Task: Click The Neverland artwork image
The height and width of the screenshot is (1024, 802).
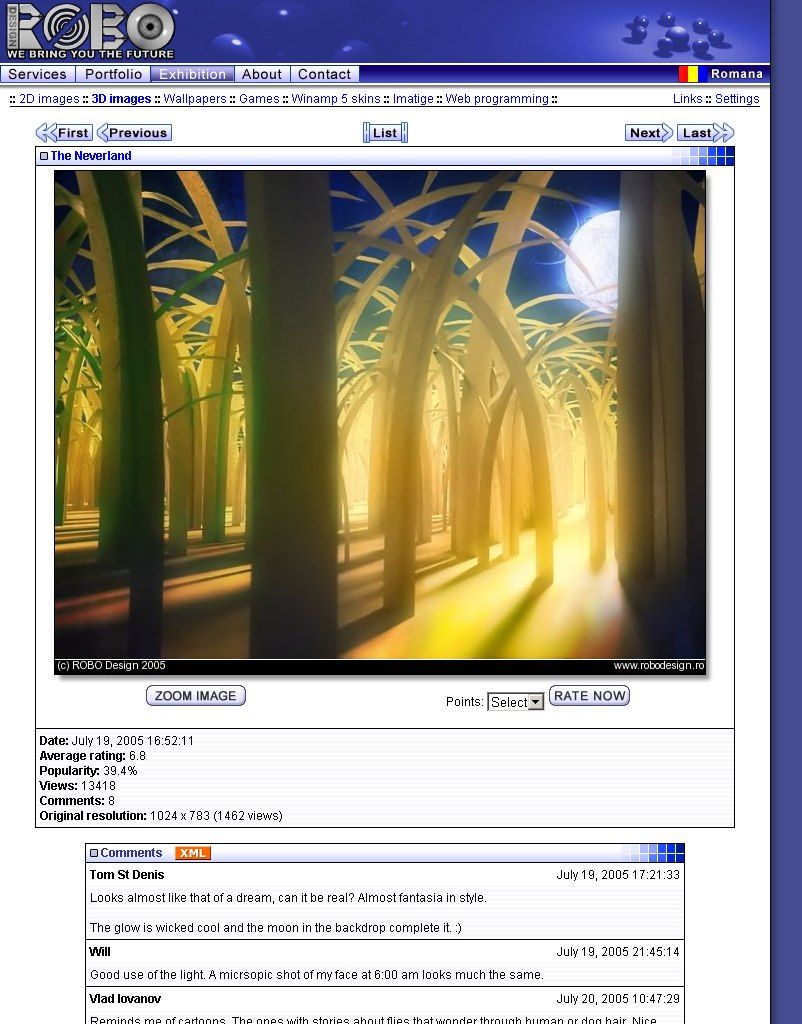Action: click(380, 415)
